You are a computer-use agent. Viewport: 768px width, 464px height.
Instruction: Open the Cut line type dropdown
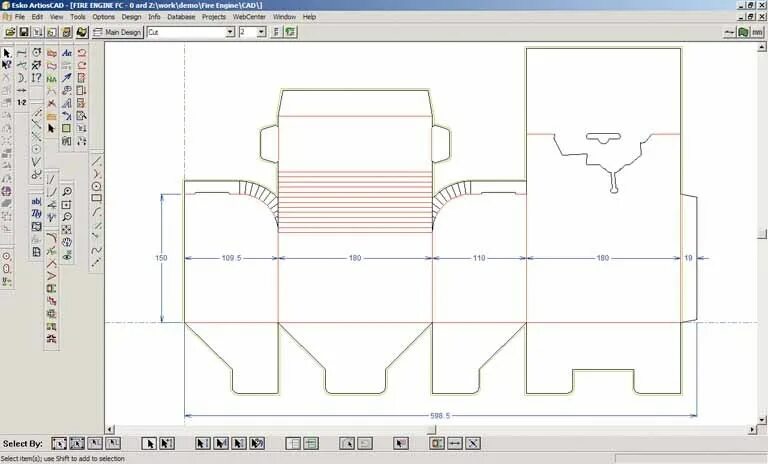[230, 32]
